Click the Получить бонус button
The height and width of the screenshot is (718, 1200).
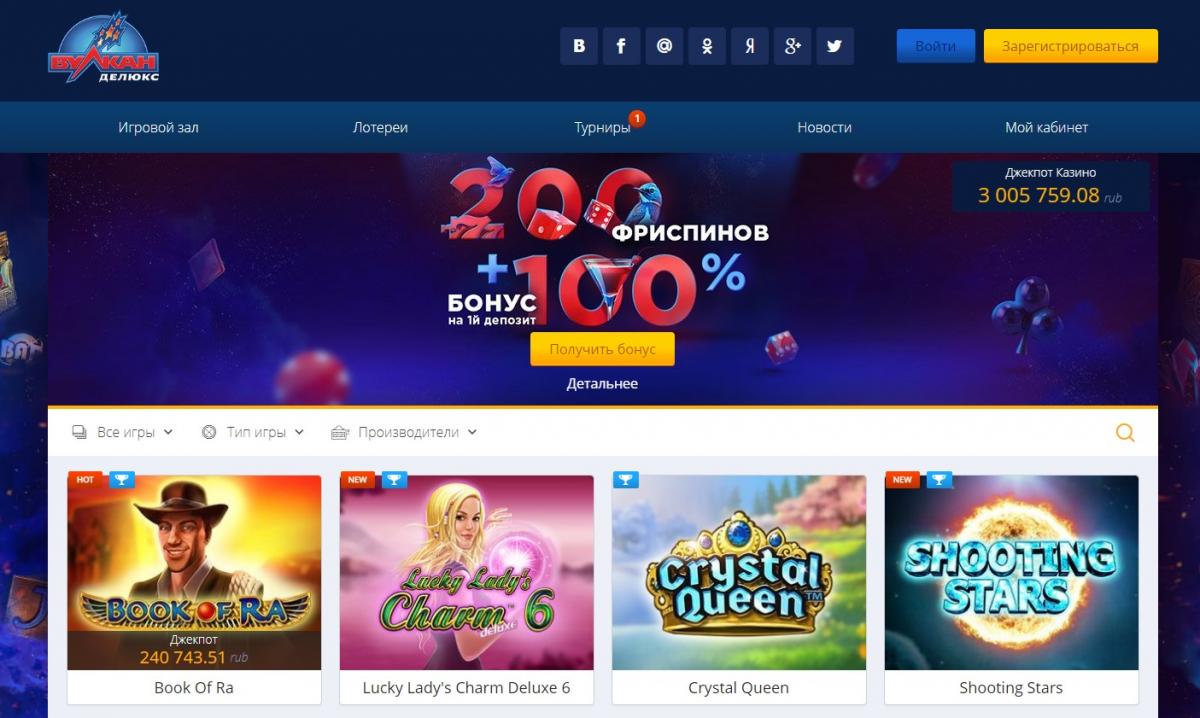602,349
